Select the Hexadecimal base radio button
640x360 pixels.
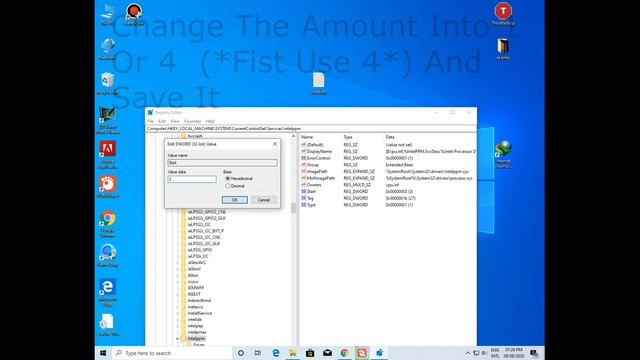coord(228,179)
